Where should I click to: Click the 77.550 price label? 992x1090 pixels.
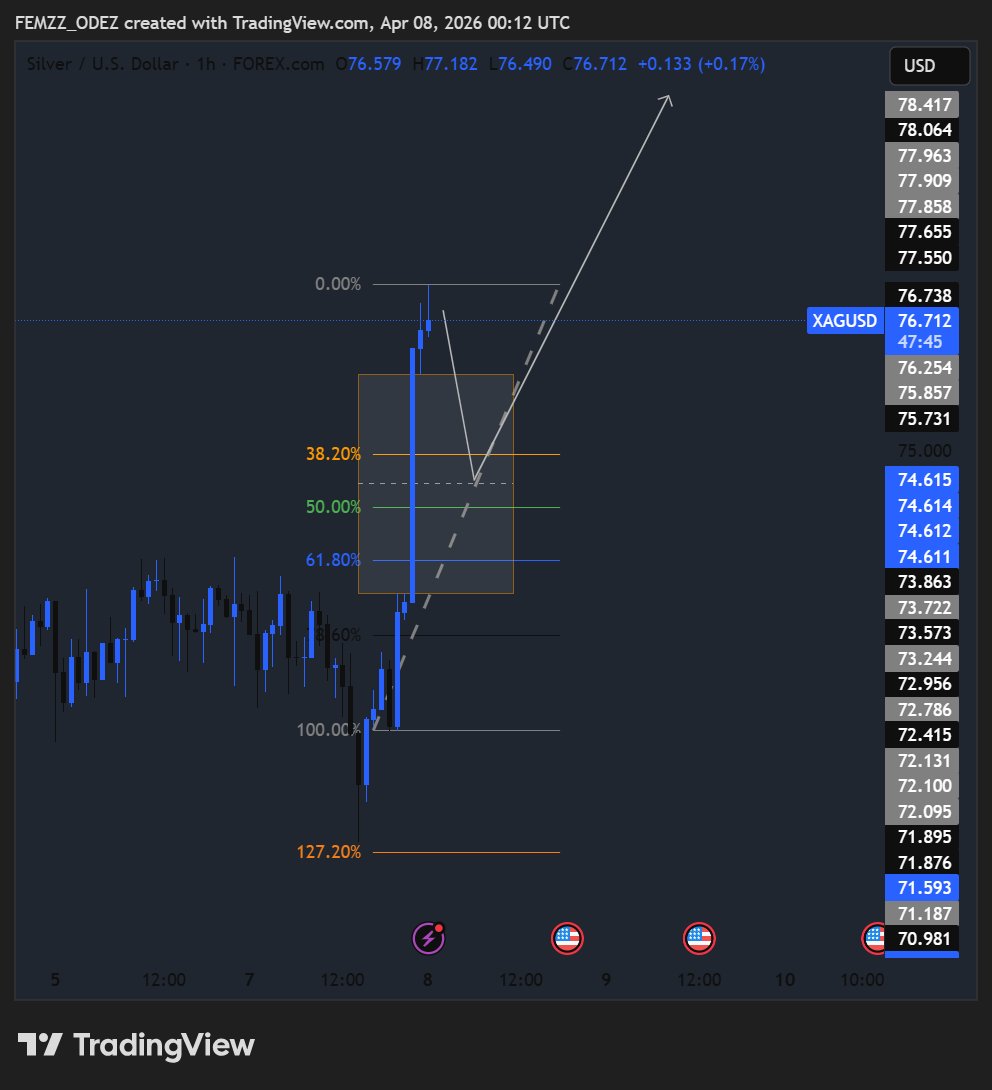(922, 257)
